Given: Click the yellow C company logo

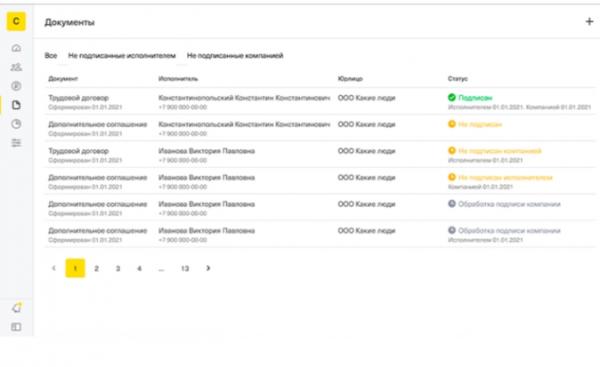Looking at the screenshot, I should [x=16, y=21].
